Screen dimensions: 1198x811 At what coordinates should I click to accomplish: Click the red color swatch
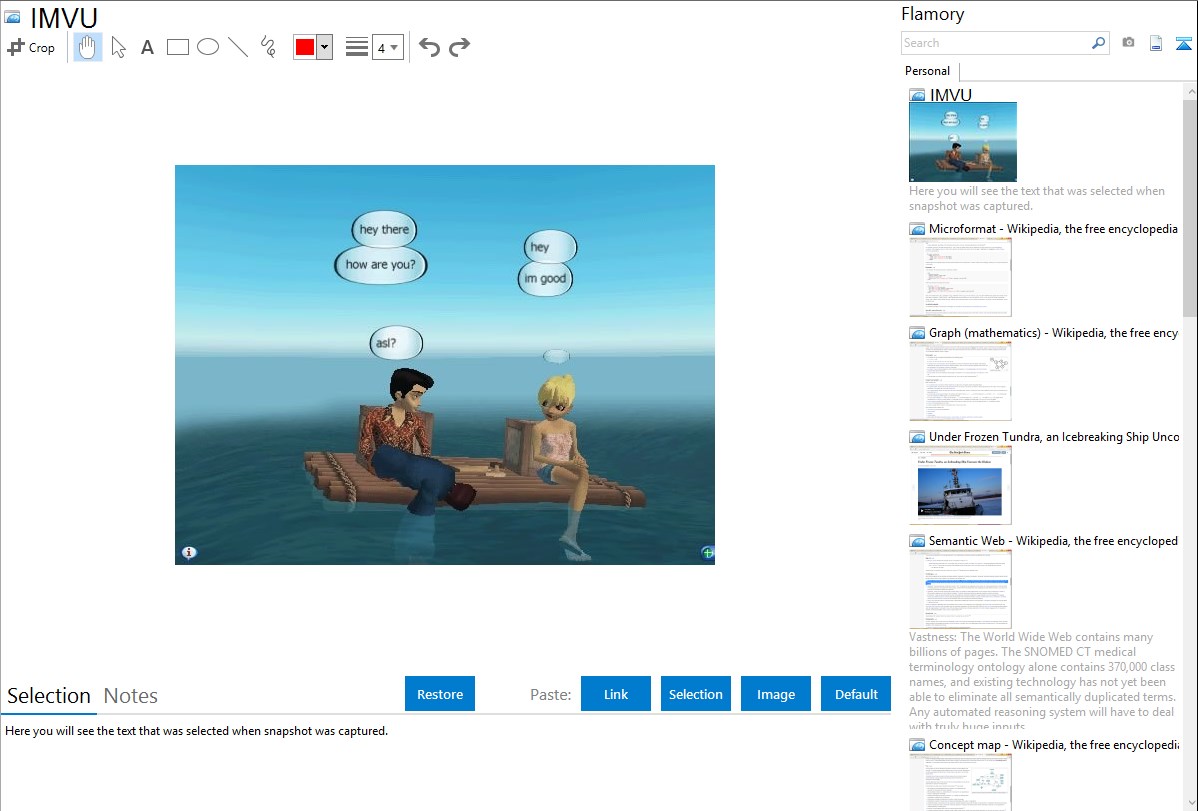point(305,47)
